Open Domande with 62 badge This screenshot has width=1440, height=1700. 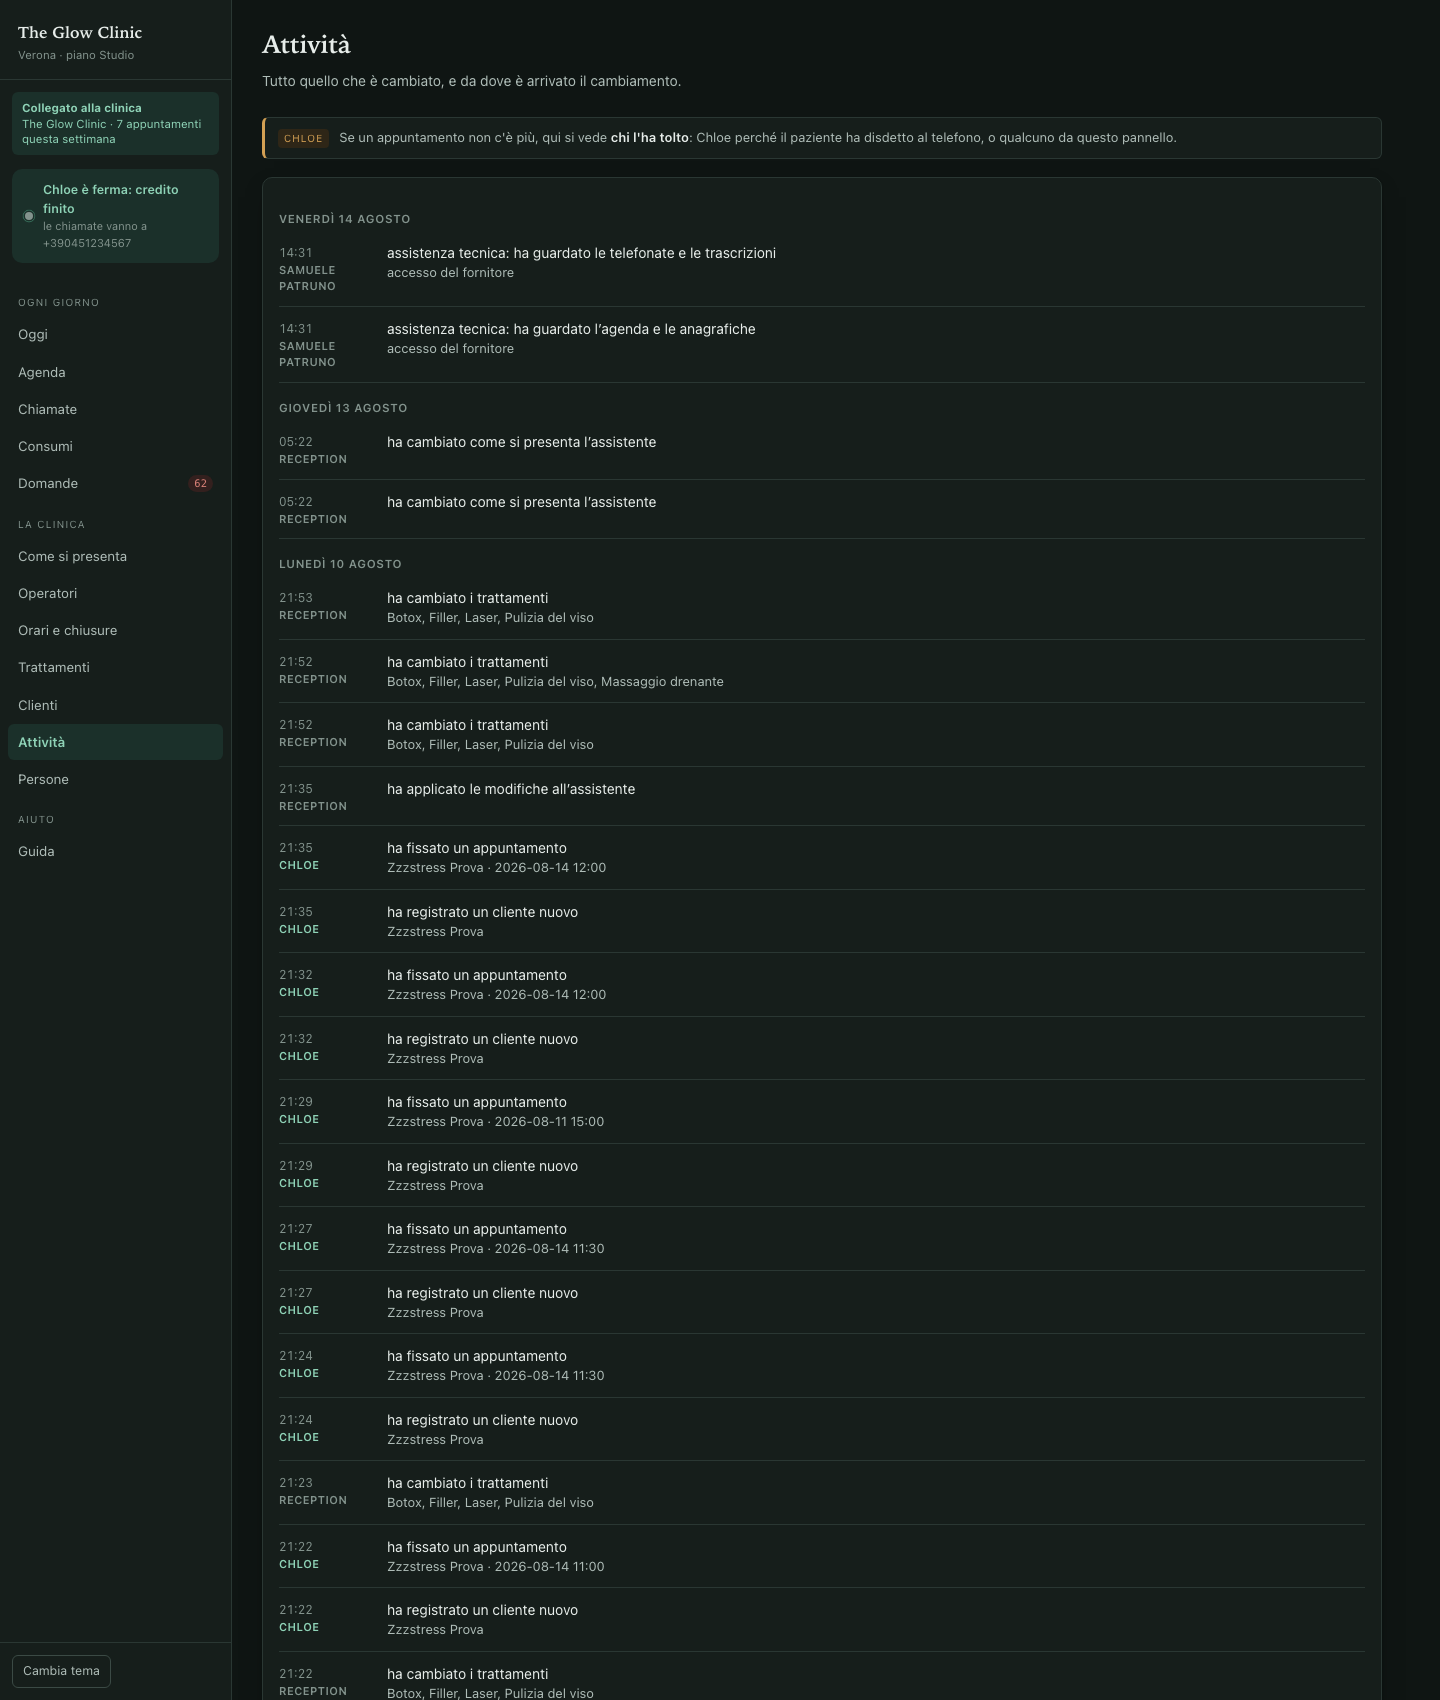(x=115, y=483)
